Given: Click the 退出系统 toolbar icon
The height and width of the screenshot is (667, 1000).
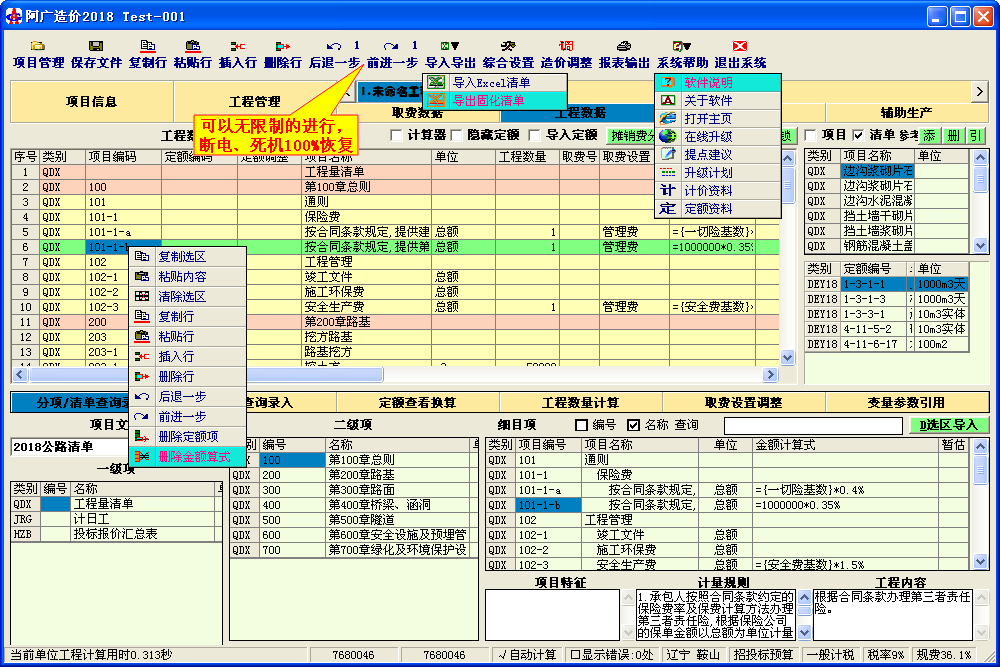Looking at the screenshot, I should coord(740,46).
